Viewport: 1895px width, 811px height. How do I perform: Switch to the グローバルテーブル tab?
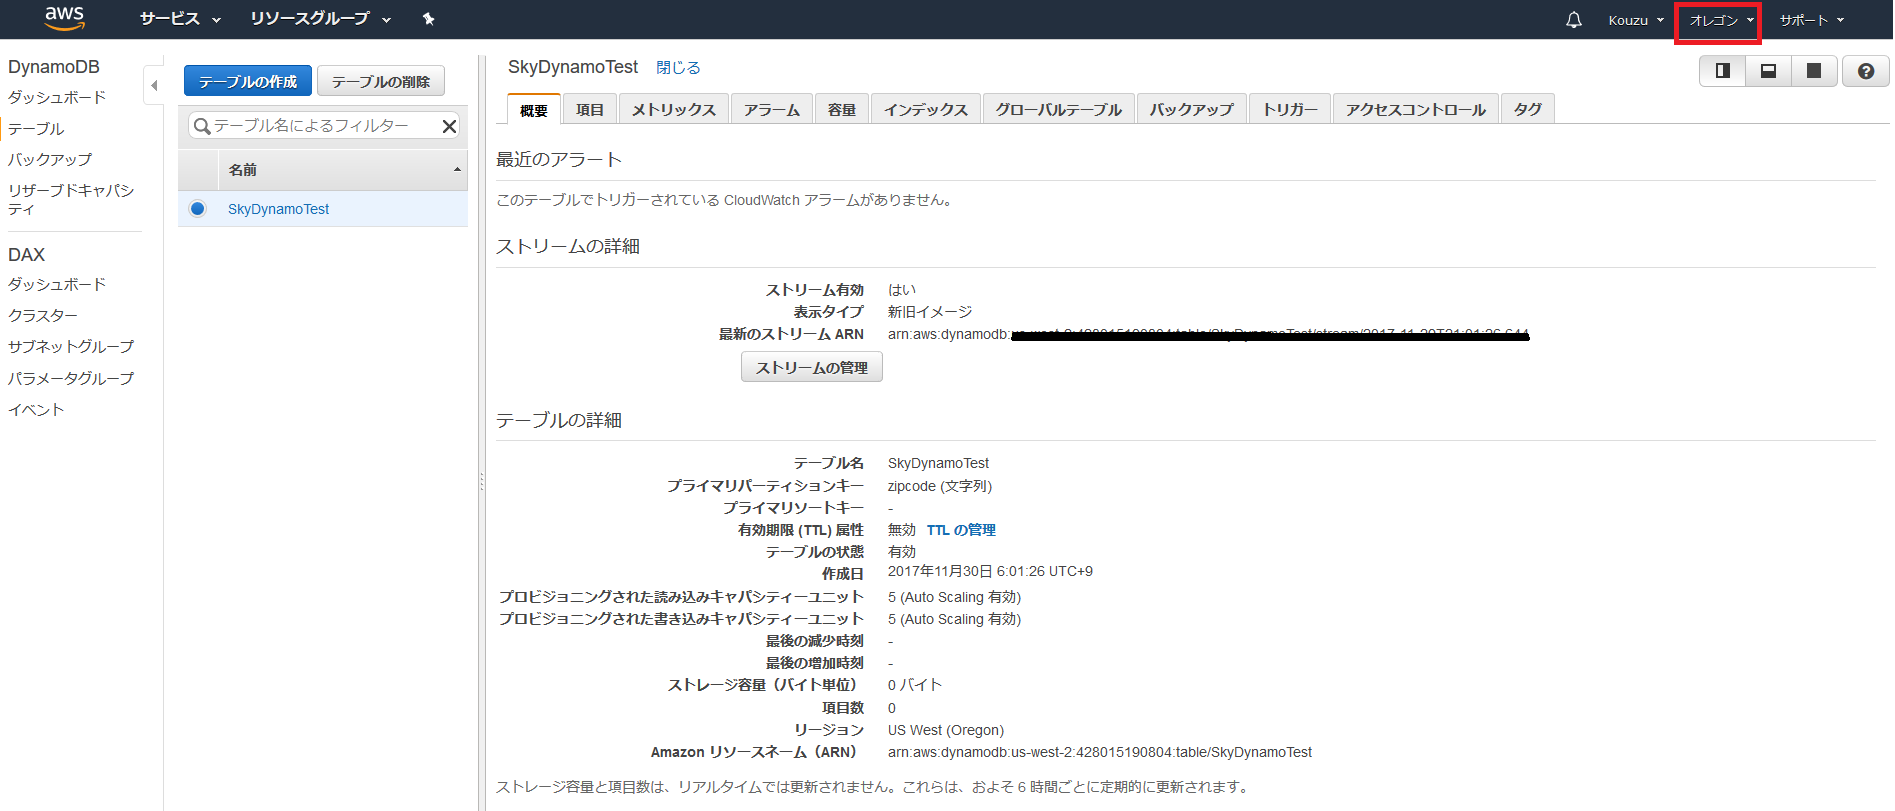[1059, 109]
